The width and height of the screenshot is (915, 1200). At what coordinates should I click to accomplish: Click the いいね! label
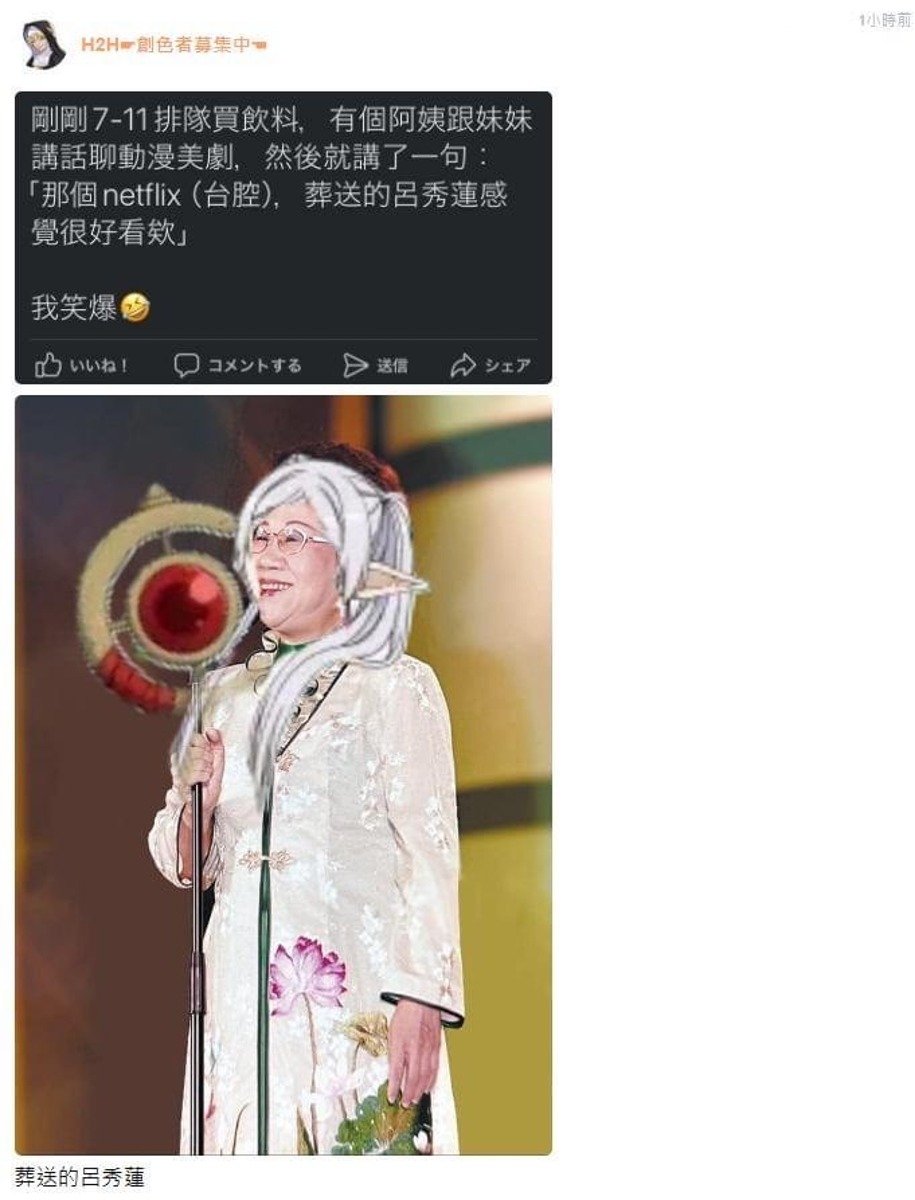click(x=98, y=366)
